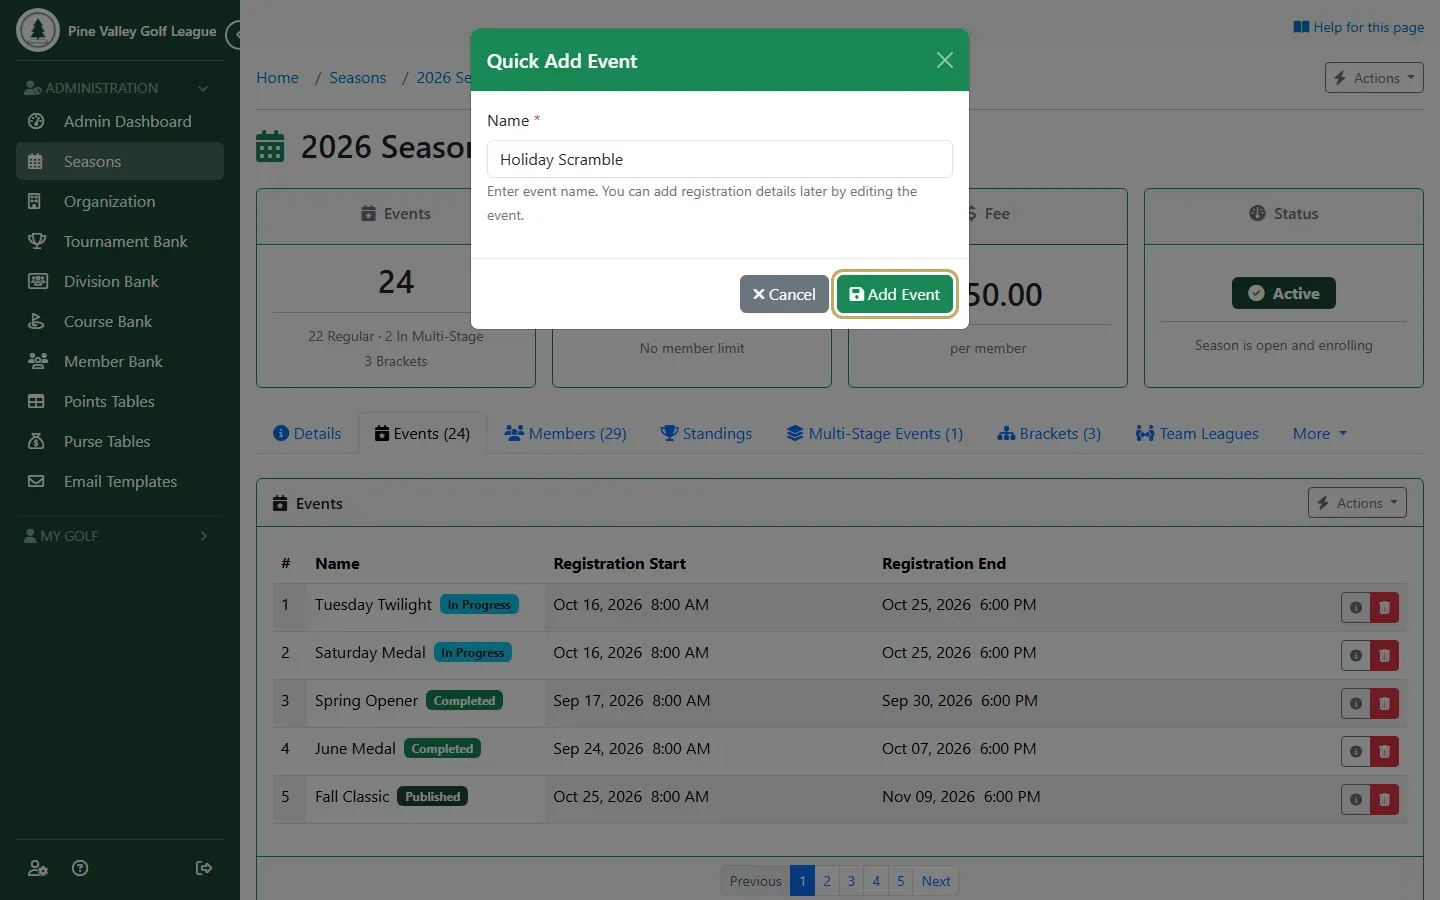1440x900 pixels.
Task: Go to page 5 of events
Action: pos(900,881)
